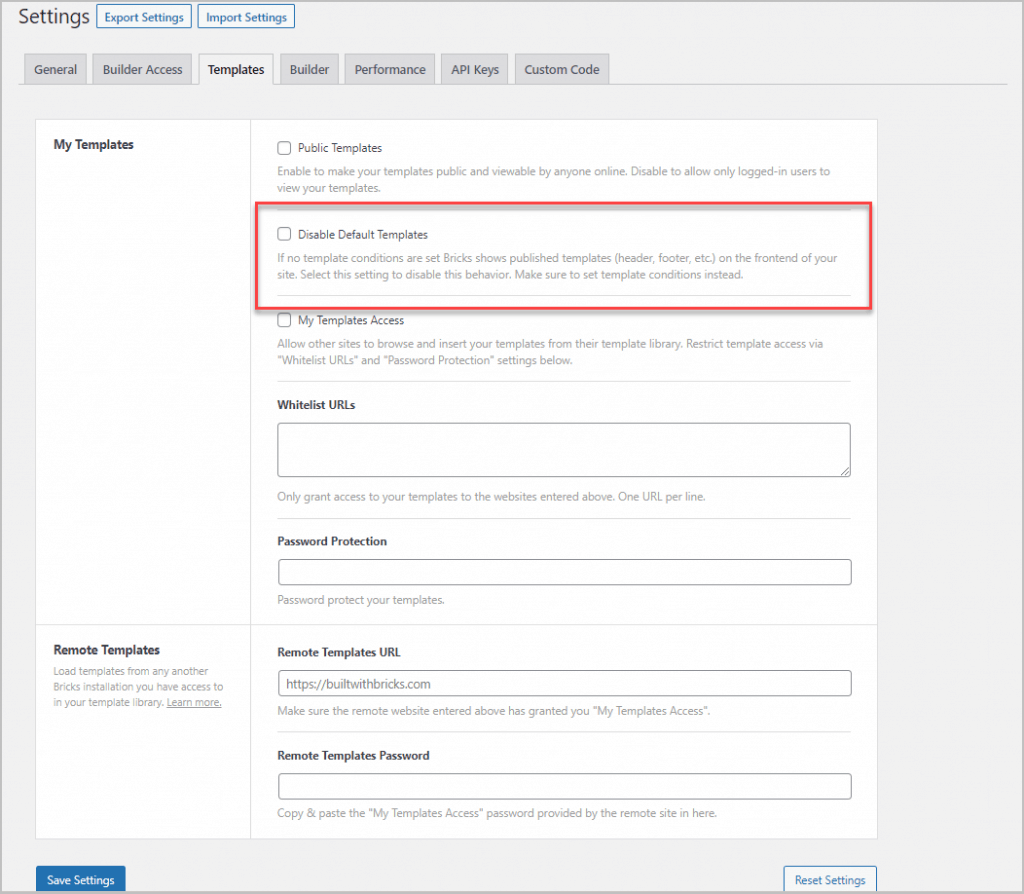Screen dimensions: 1024x894
Task: Click the 'Password protect your templates.' hint
Action: pos(360,599)
